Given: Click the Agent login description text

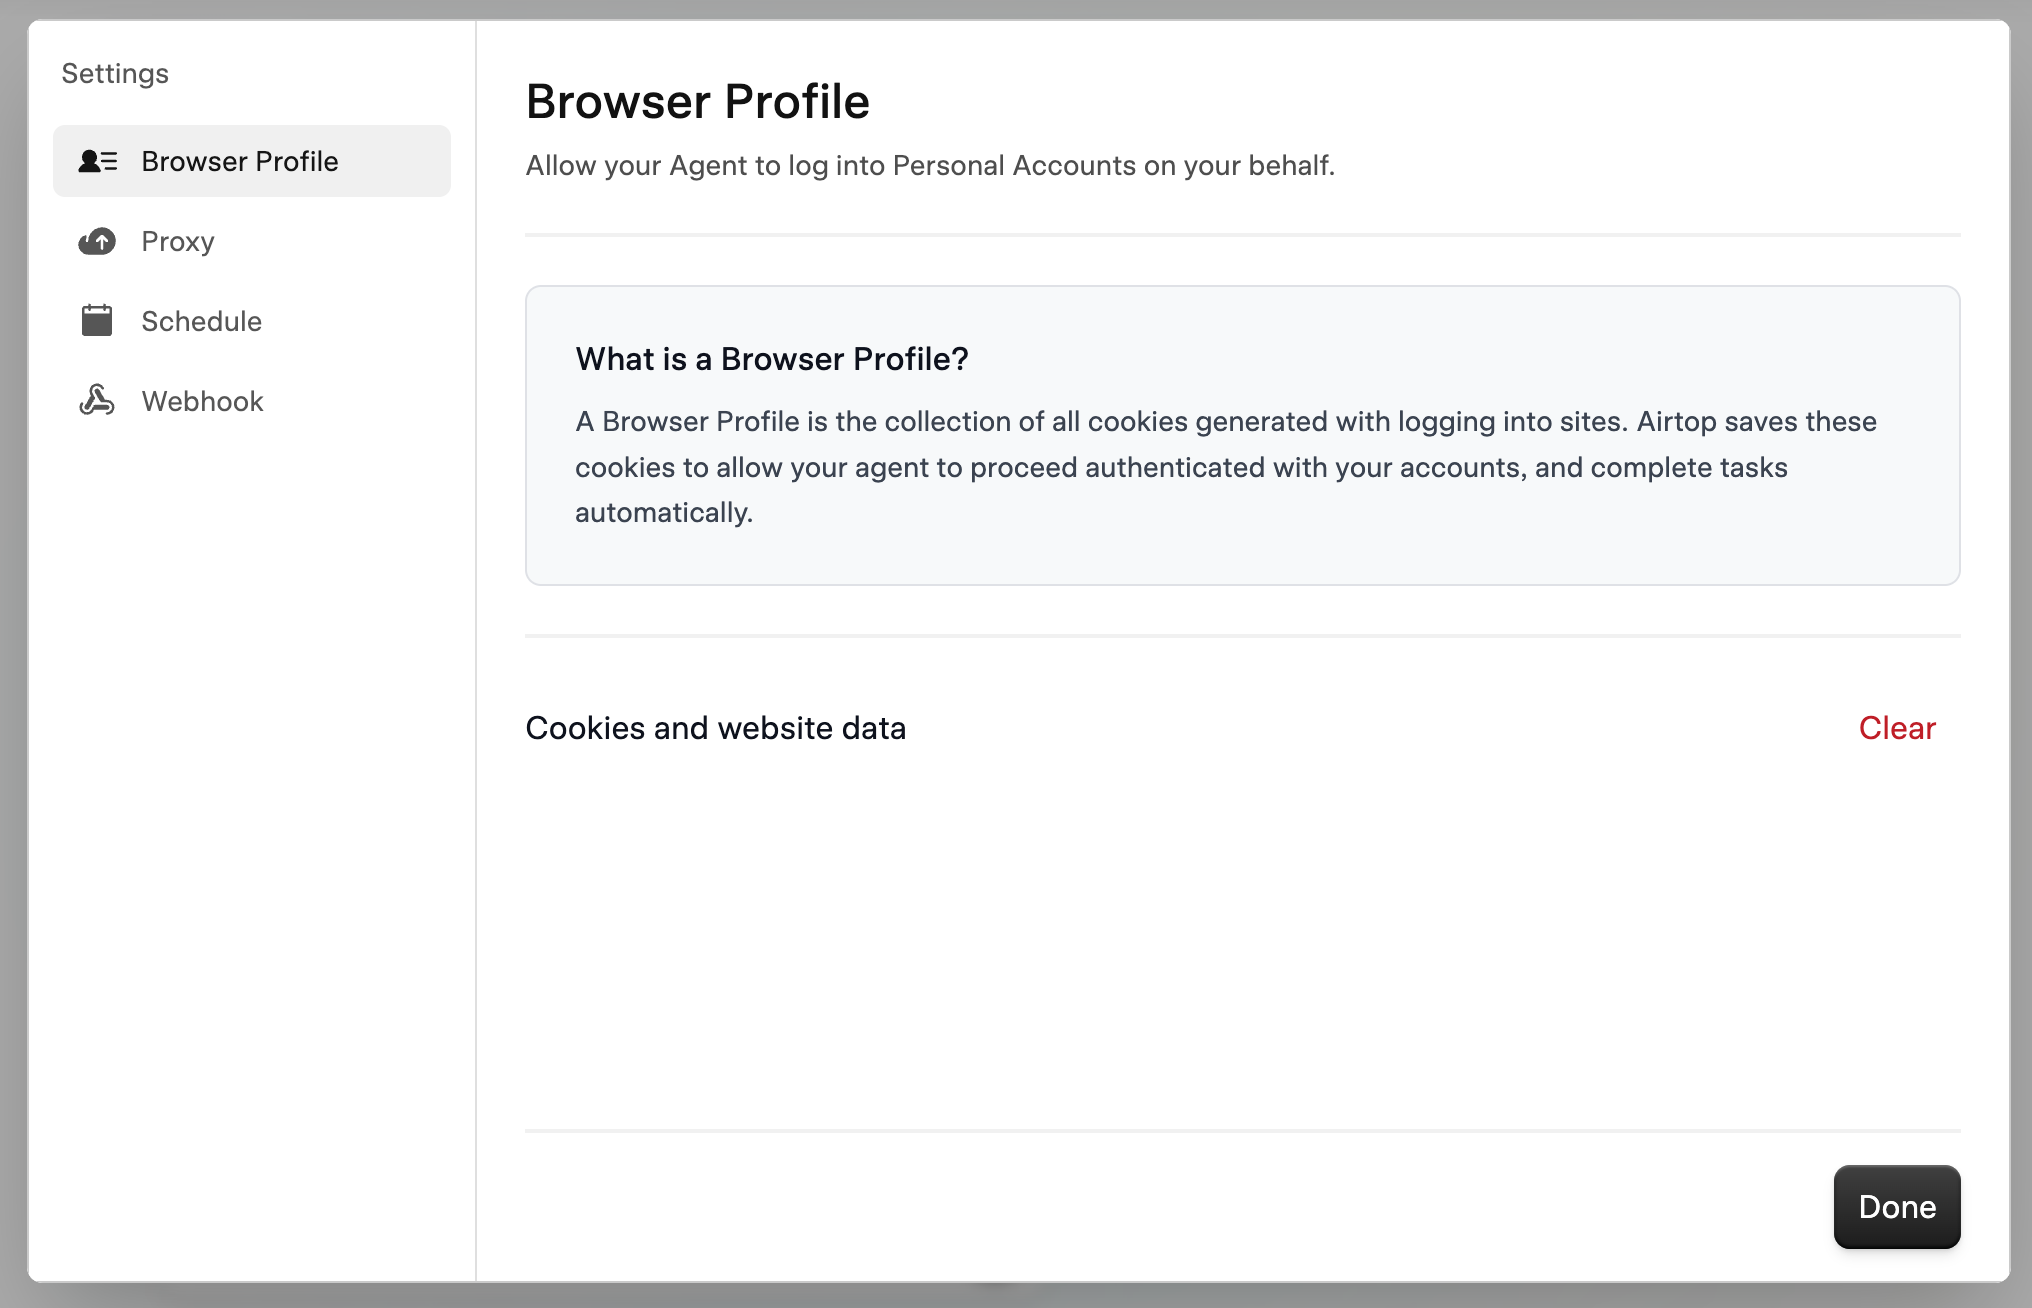Looking at the screenshot, I should 930,165.
